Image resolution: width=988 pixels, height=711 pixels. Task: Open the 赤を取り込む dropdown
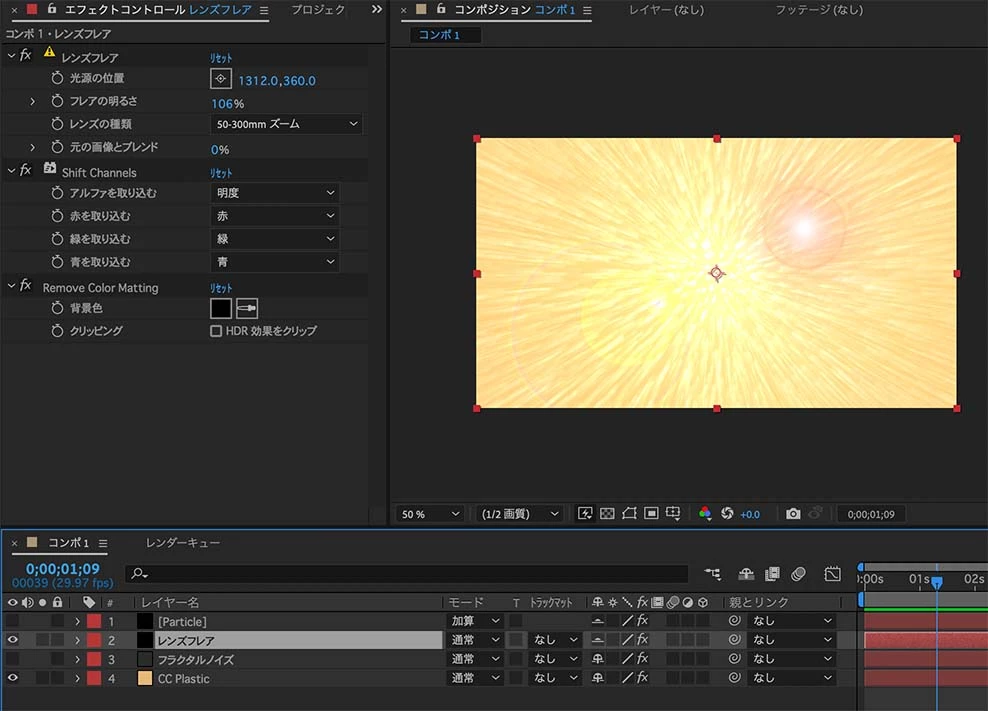[x=275, y=216]
